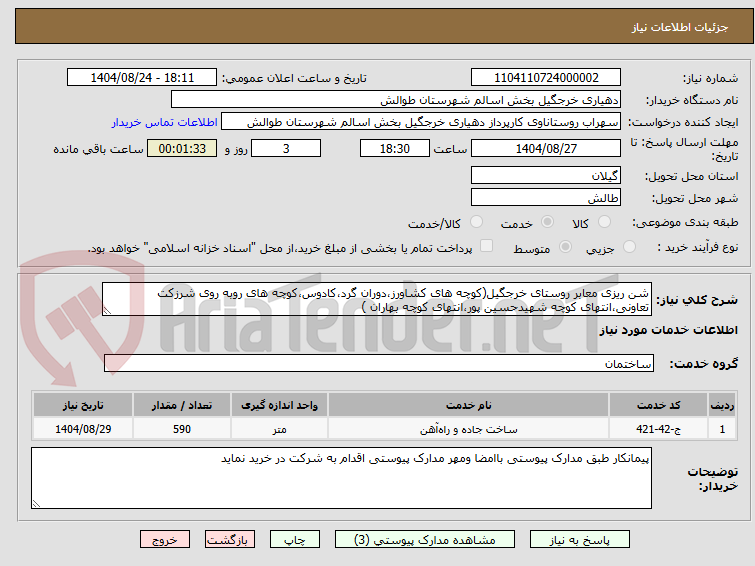The width and height of the screenshot is (755, 566).
Task: Click the ایجاد کننده درخواست field
Action: tap(421, 122)
